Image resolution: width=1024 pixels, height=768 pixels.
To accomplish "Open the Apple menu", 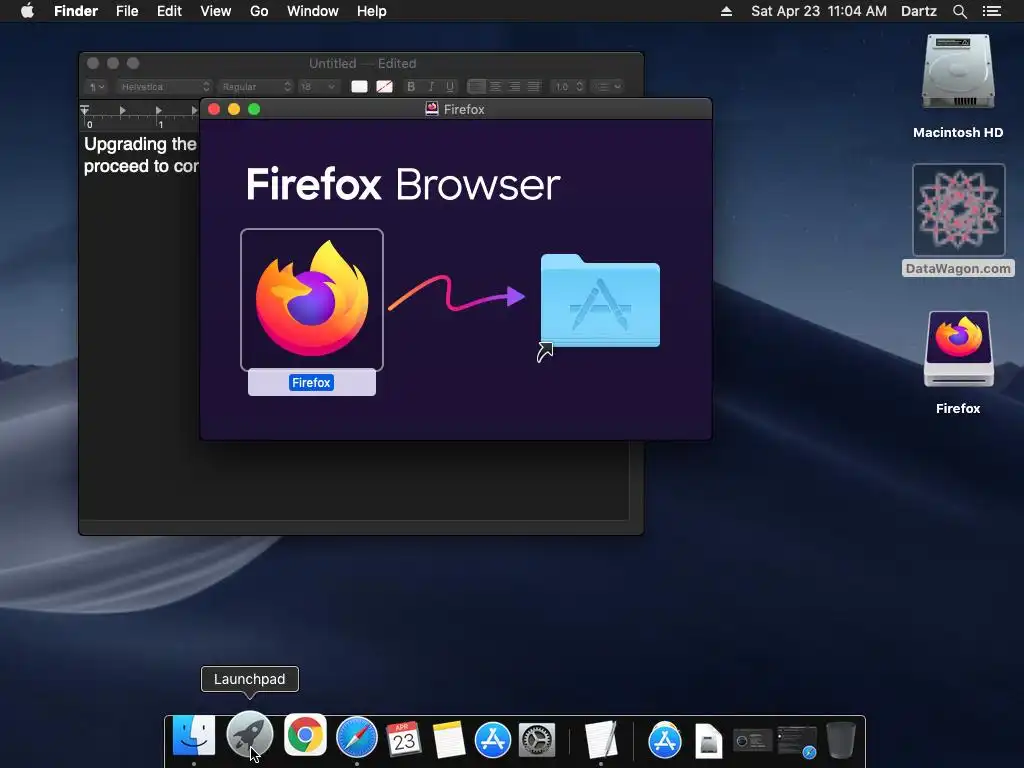I will (27, 11).
